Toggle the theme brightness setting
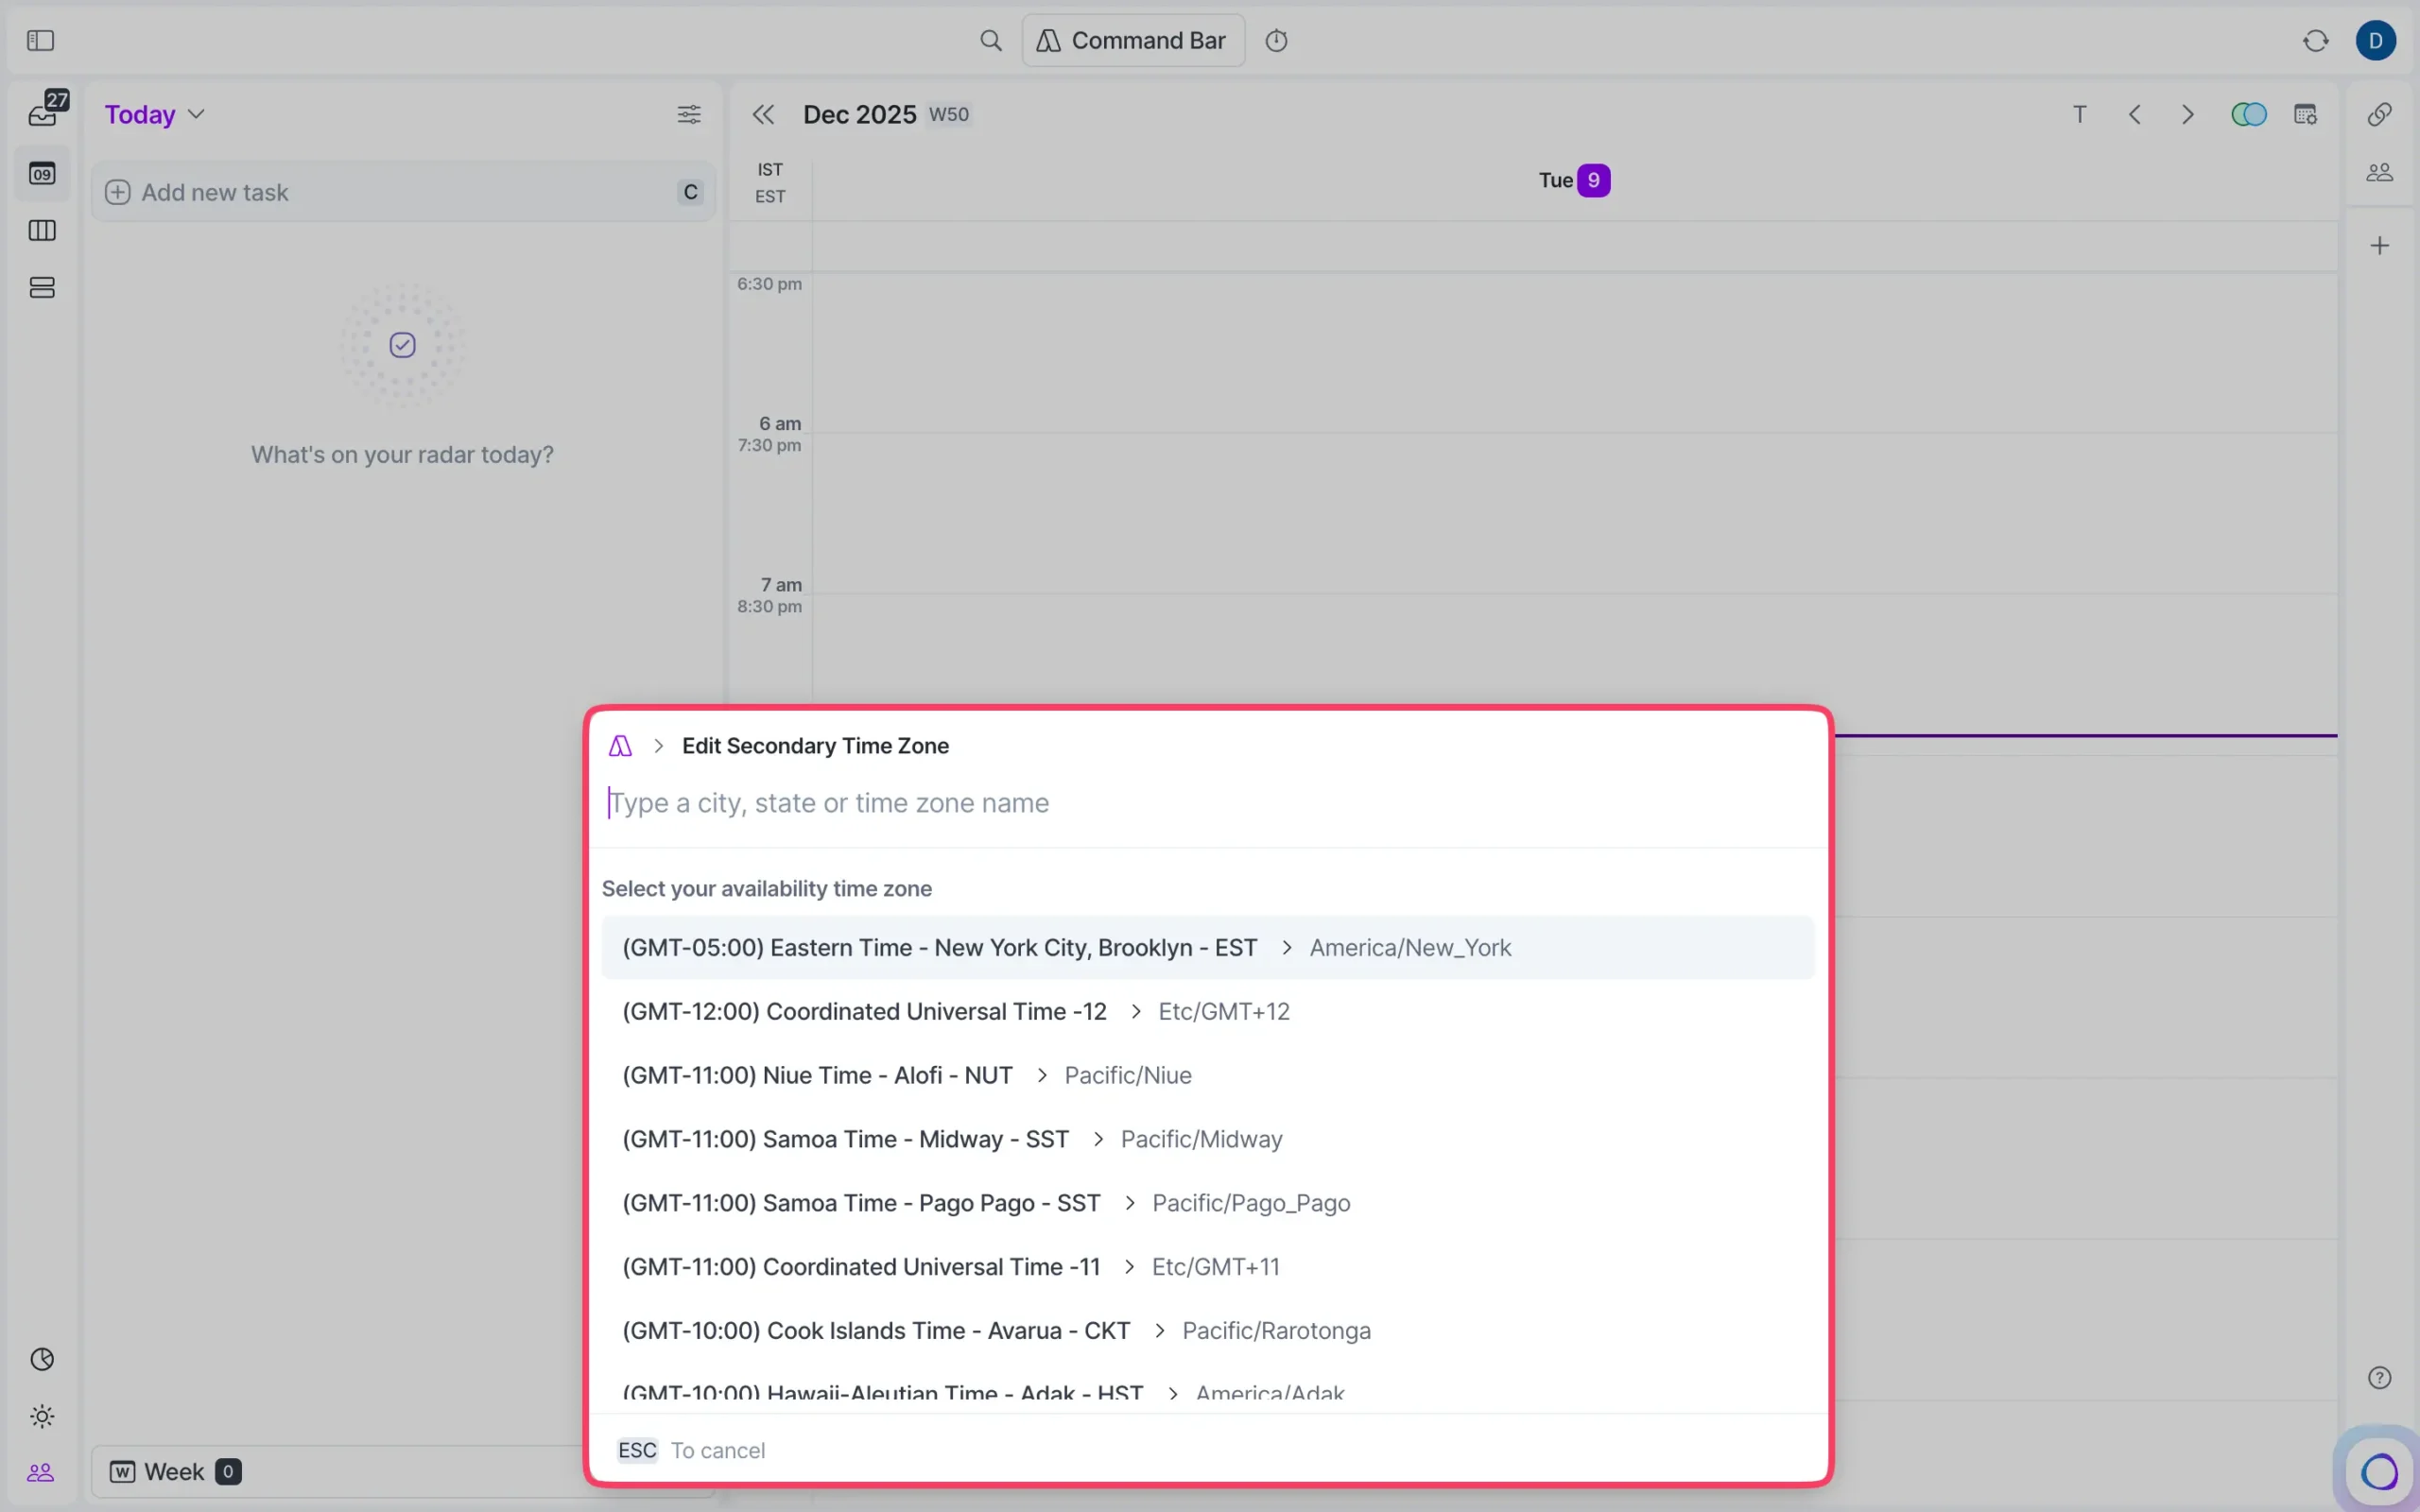The height and width of the screenshot is (1512, 2420). coord(42,1415)
